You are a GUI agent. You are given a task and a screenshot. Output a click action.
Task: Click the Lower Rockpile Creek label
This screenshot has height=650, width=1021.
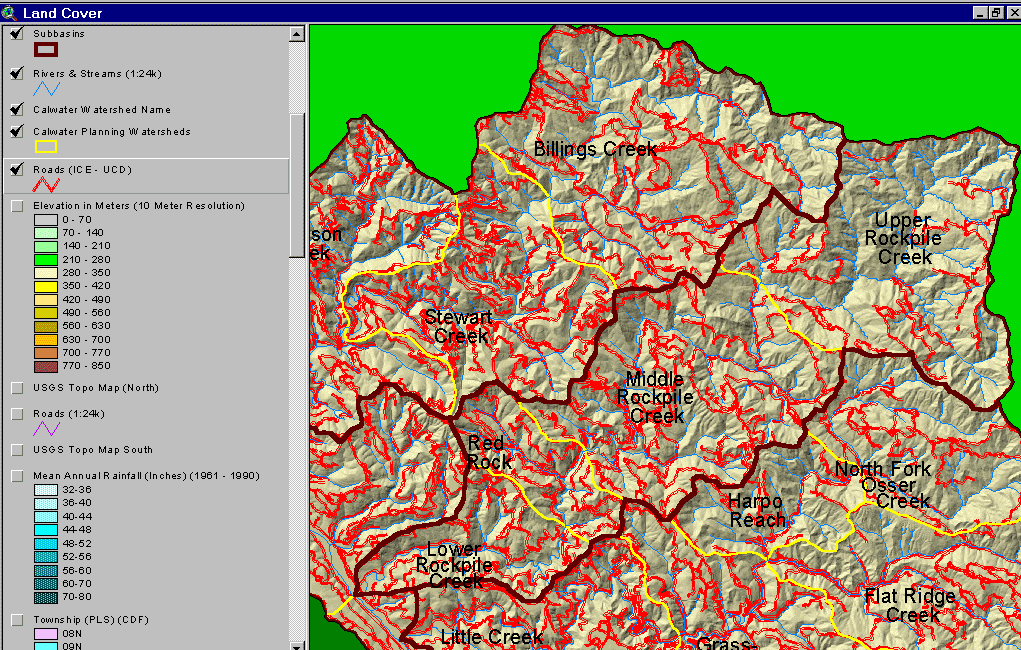click(454, 565)
